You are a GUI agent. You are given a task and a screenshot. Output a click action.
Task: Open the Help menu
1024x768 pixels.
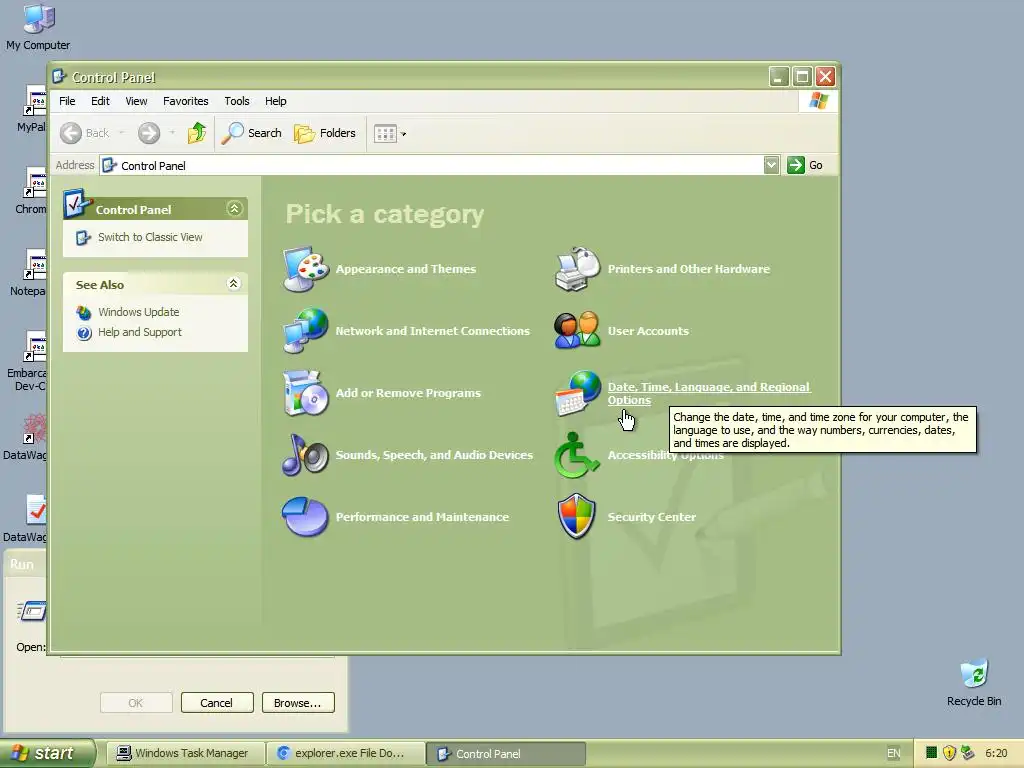[x=276, y=101]
